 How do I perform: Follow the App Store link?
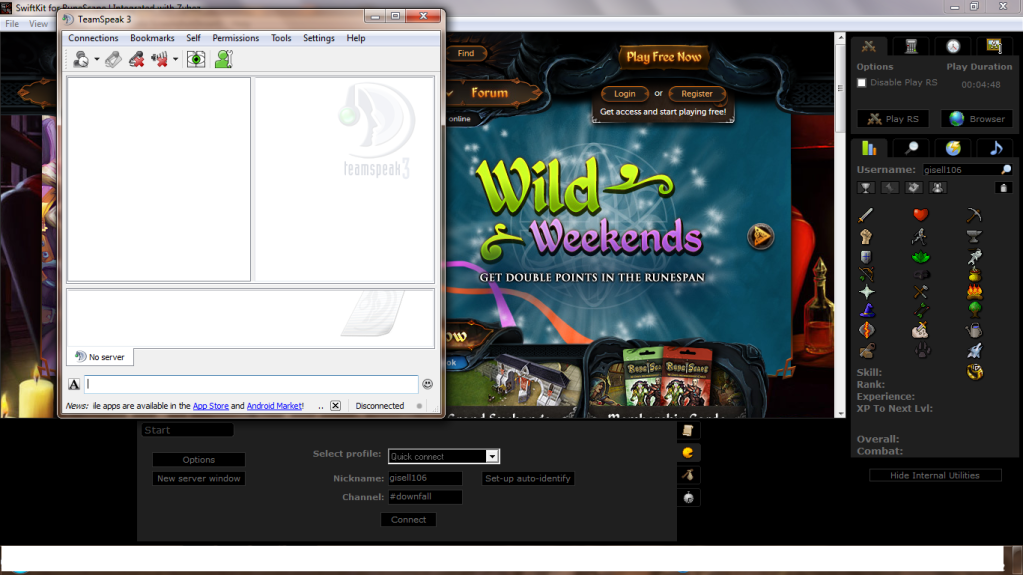[210, 406]
